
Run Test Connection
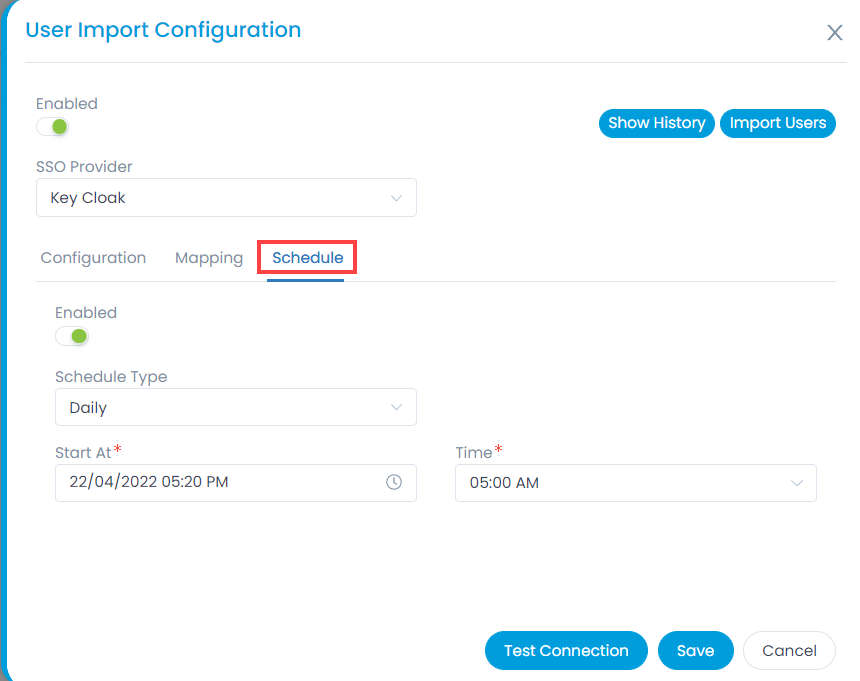tap(566, 650)
